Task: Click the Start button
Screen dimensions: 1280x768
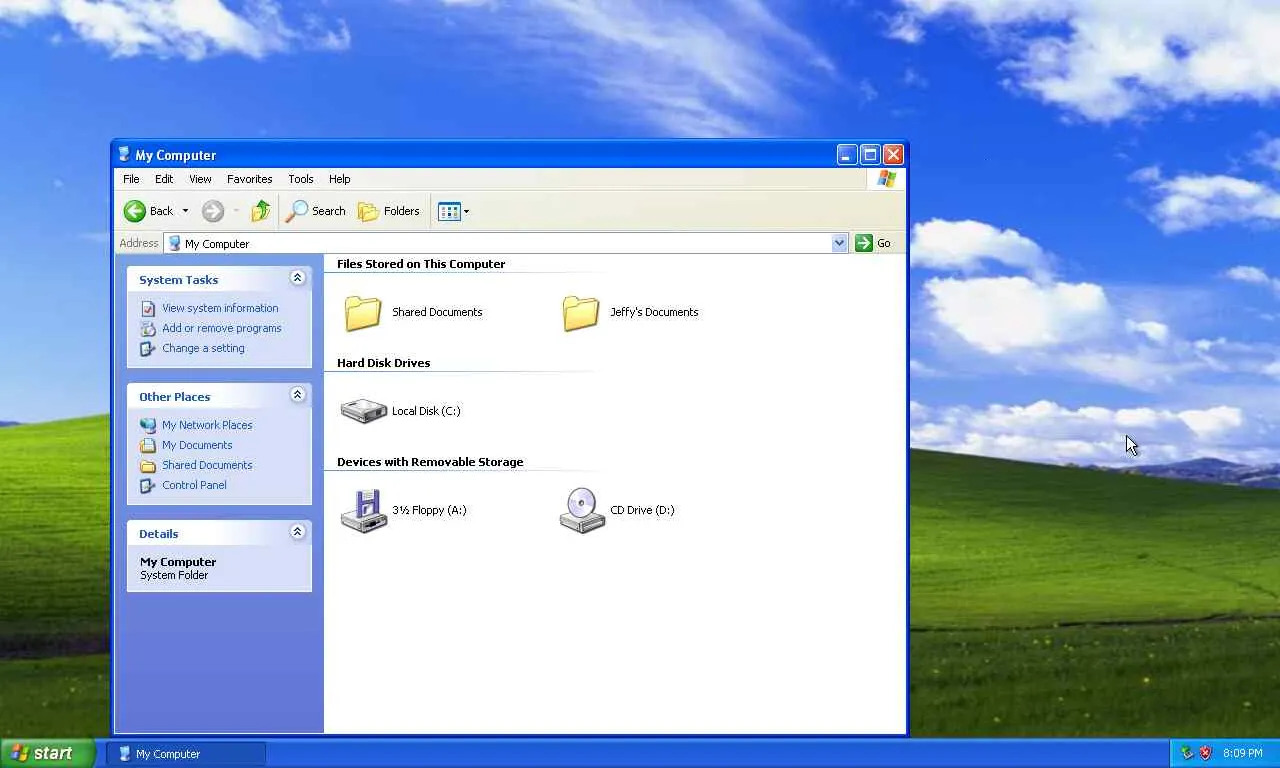Action: pos(48,753)
